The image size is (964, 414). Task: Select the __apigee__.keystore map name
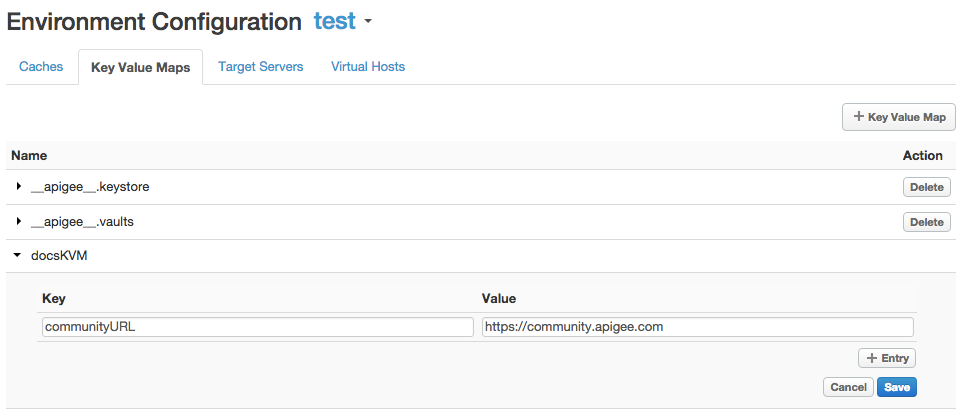90,187
